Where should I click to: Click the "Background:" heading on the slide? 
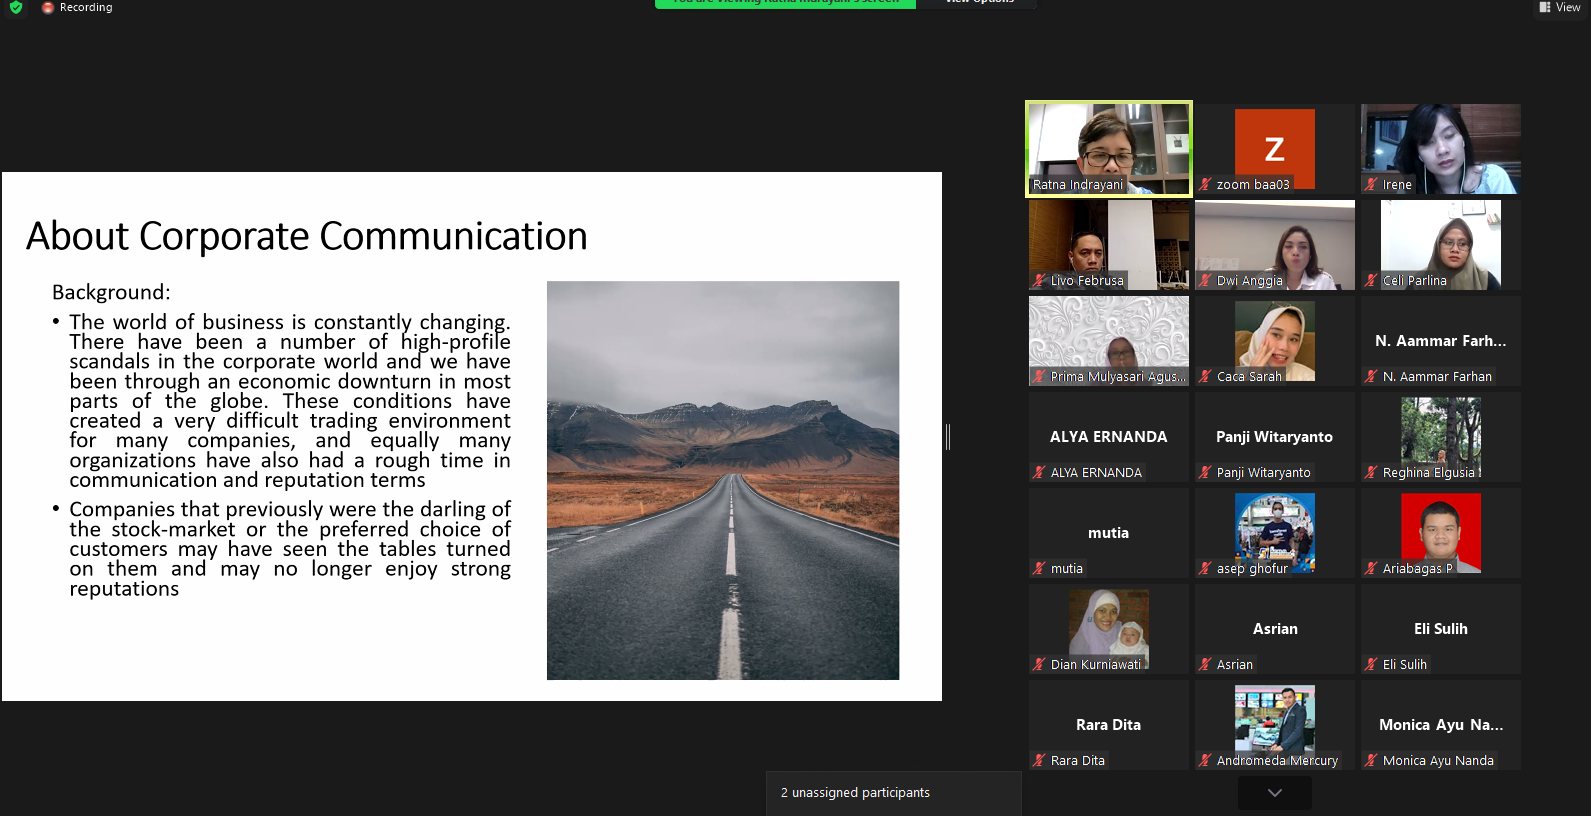111,292
